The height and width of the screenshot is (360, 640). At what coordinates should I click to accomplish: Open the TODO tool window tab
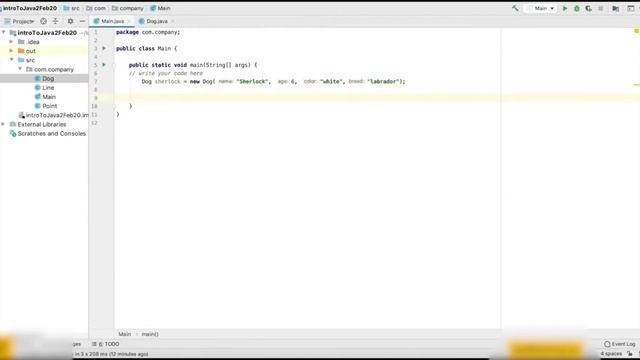coord(106,344)
